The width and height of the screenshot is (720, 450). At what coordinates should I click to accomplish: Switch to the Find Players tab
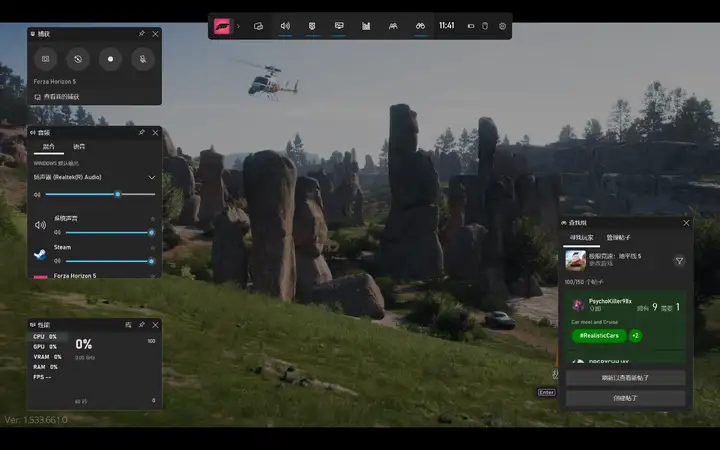[581, 238]
